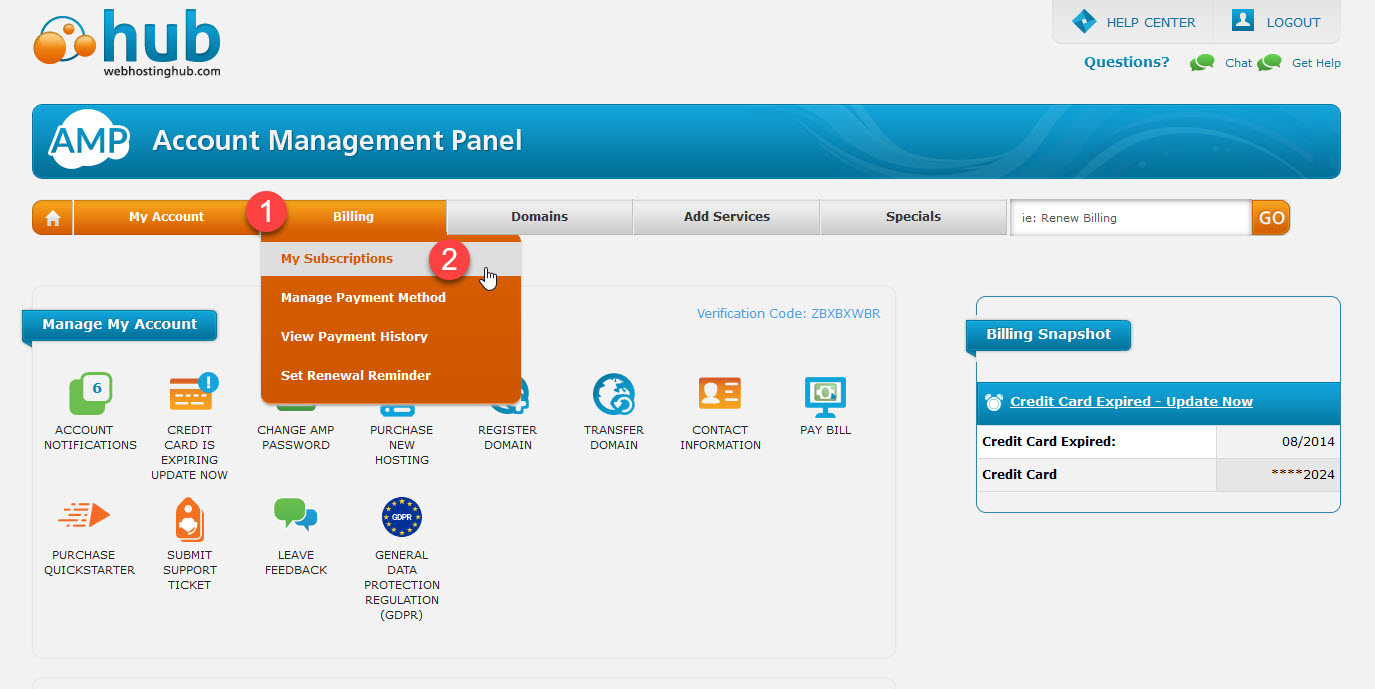Click the Help Center button

[1134, 22]
